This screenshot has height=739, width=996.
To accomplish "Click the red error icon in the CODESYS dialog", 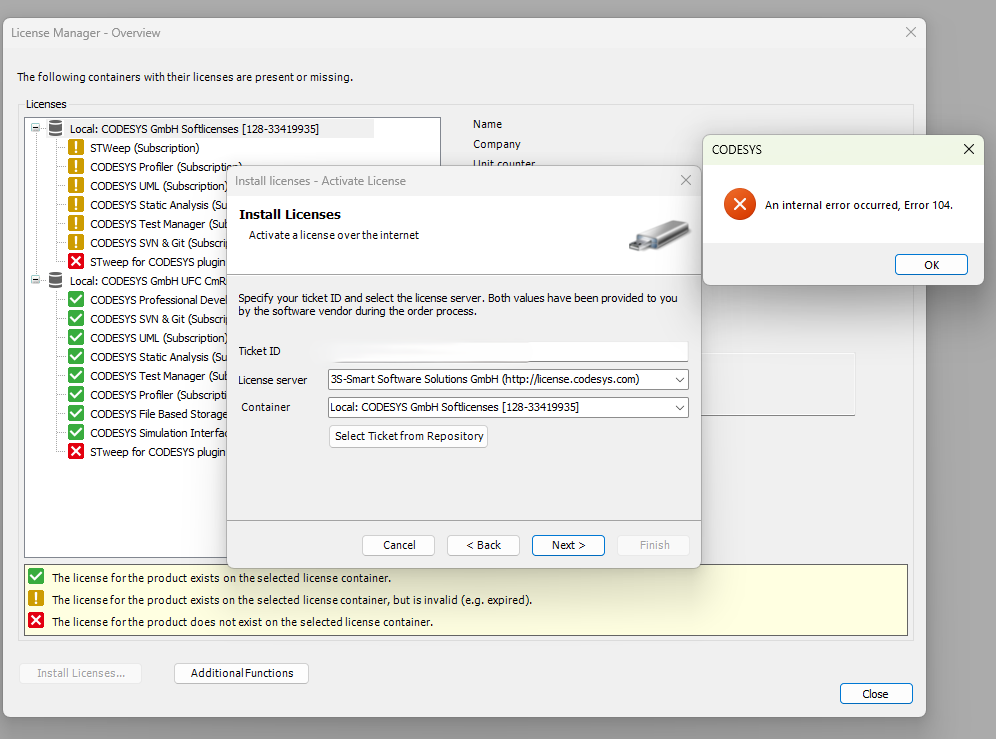I will pyautogui.click(x=740, y=204).
